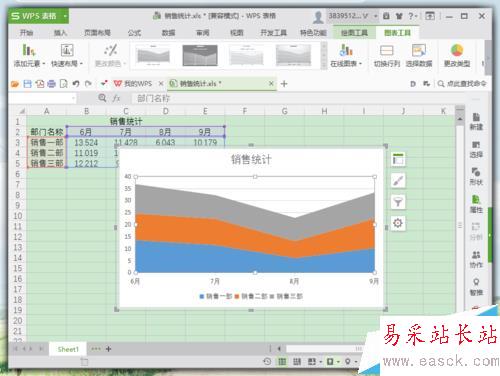Open the chart settings gear button
Screen dimensions: 500x376
tap(398, 223)
